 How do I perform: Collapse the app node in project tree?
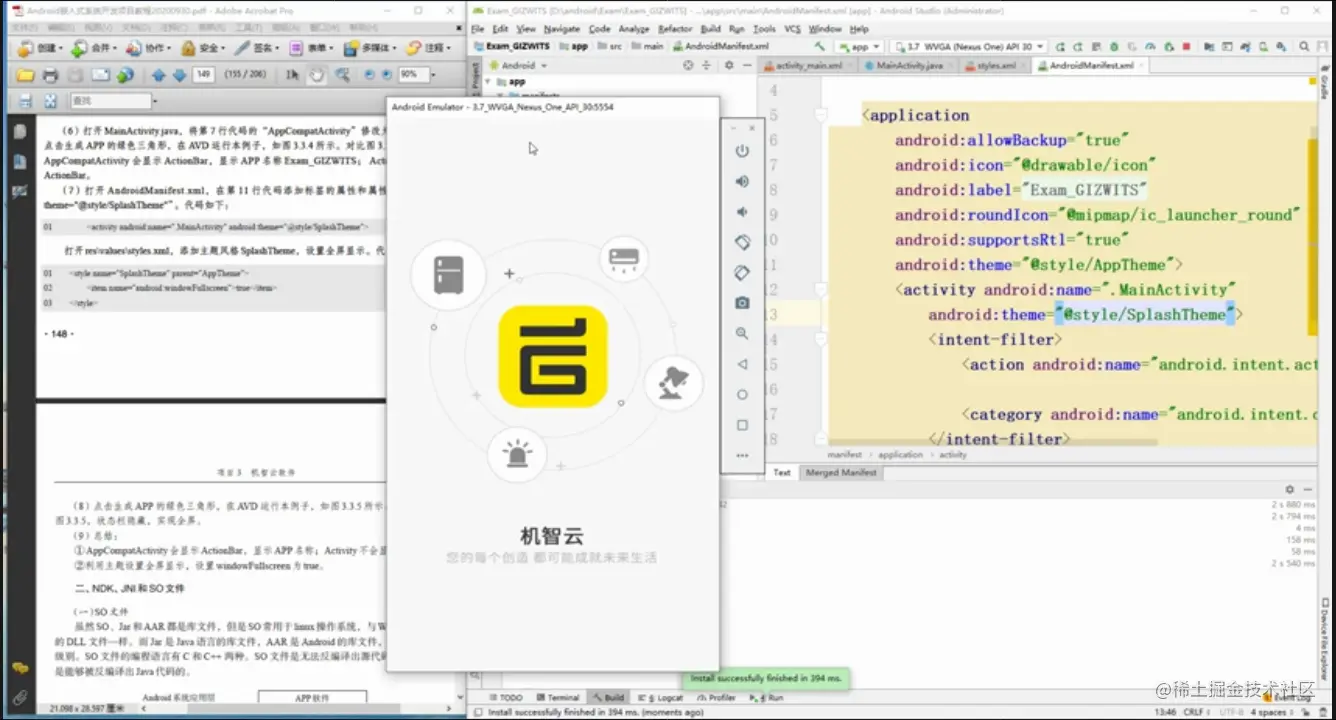488,82
